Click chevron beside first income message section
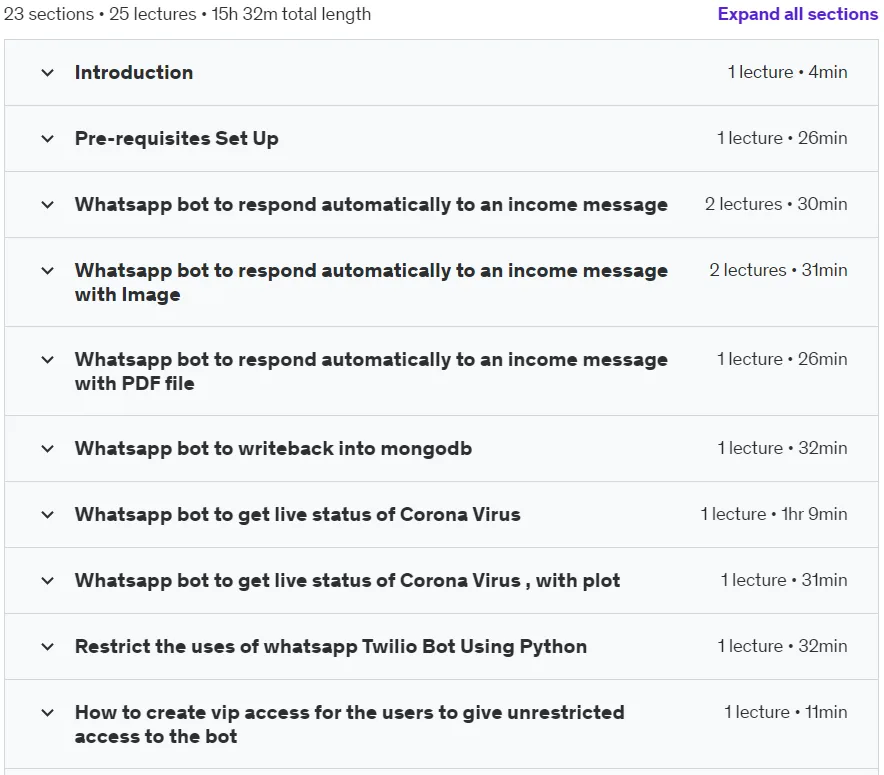The height and width of the screenshot is (775, 884). coord(48,205)
